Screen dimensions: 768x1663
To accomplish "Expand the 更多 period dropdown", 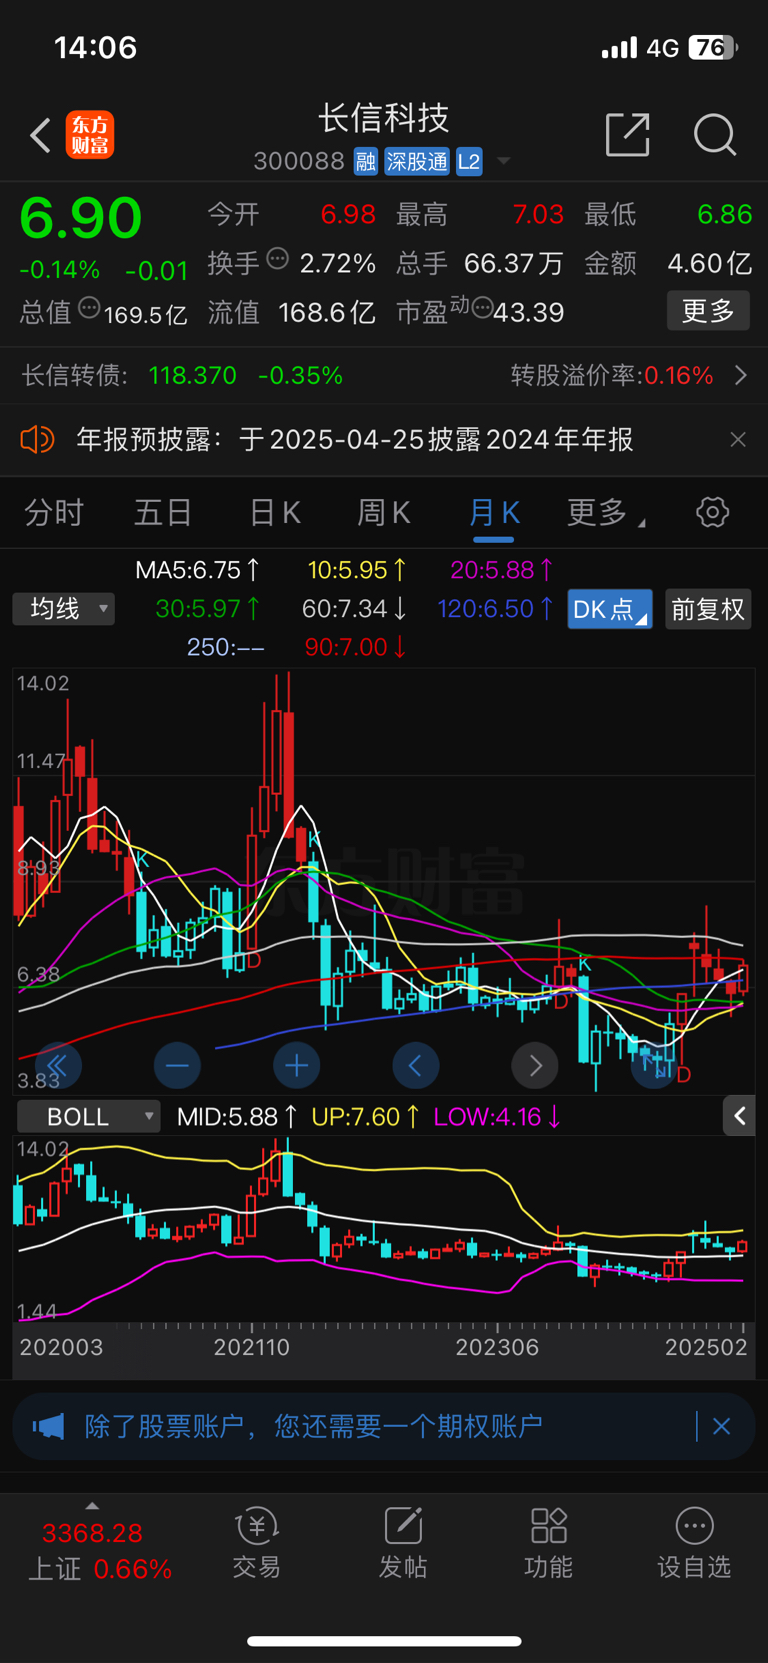I will click(606, 513).
